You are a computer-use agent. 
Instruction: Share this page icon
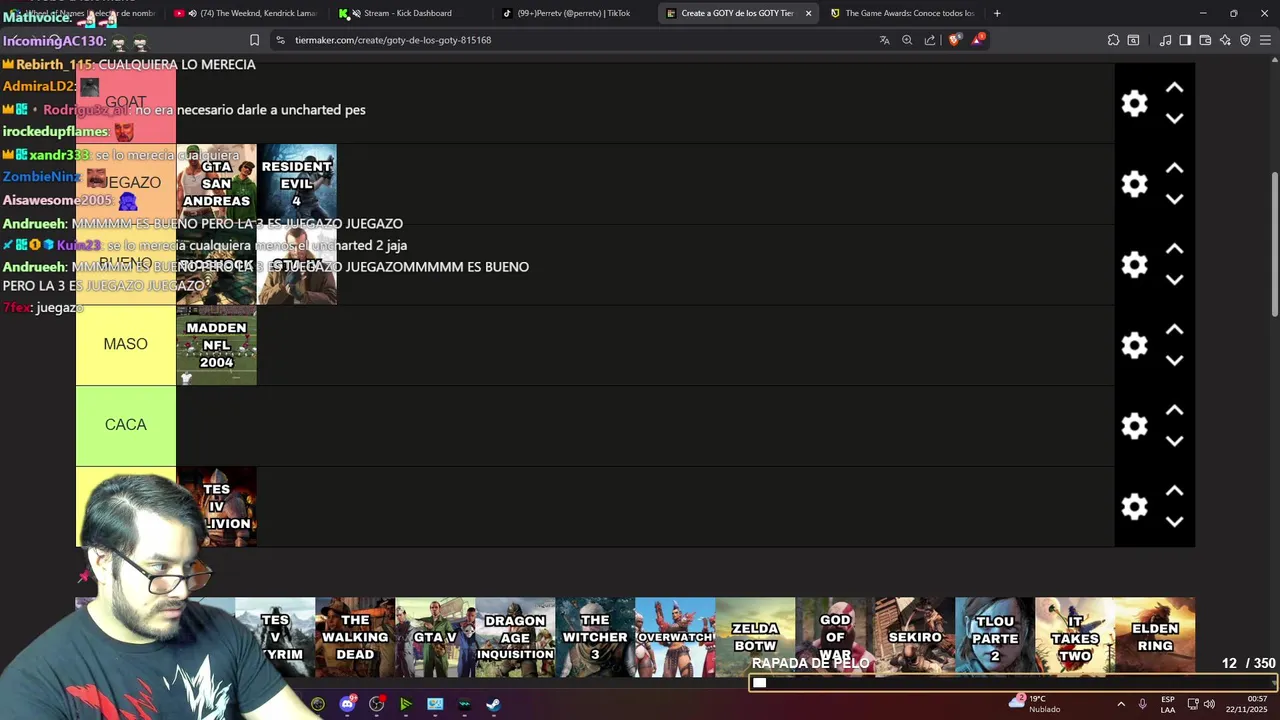point(930,40)
